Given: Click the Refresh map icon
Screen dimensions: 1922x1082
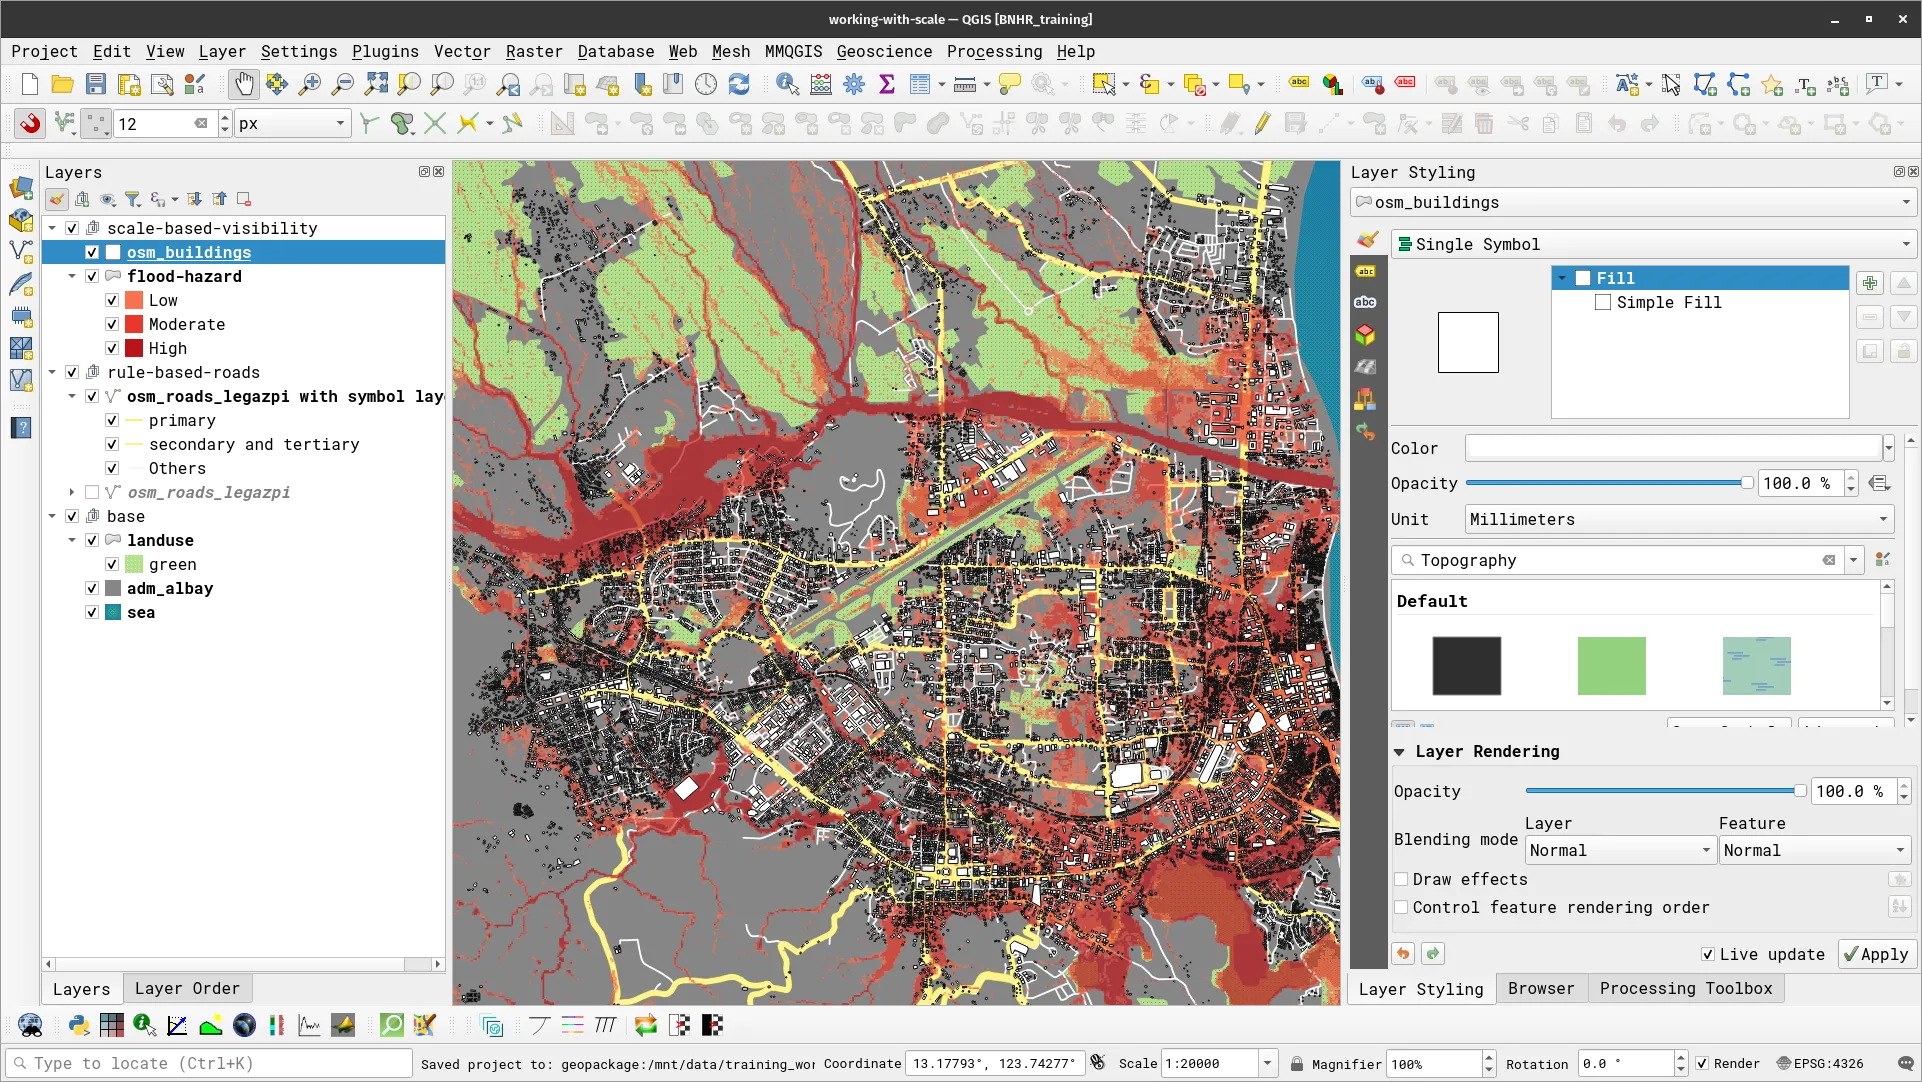Looking at the screenshot, I should click(x=739, y=84).
